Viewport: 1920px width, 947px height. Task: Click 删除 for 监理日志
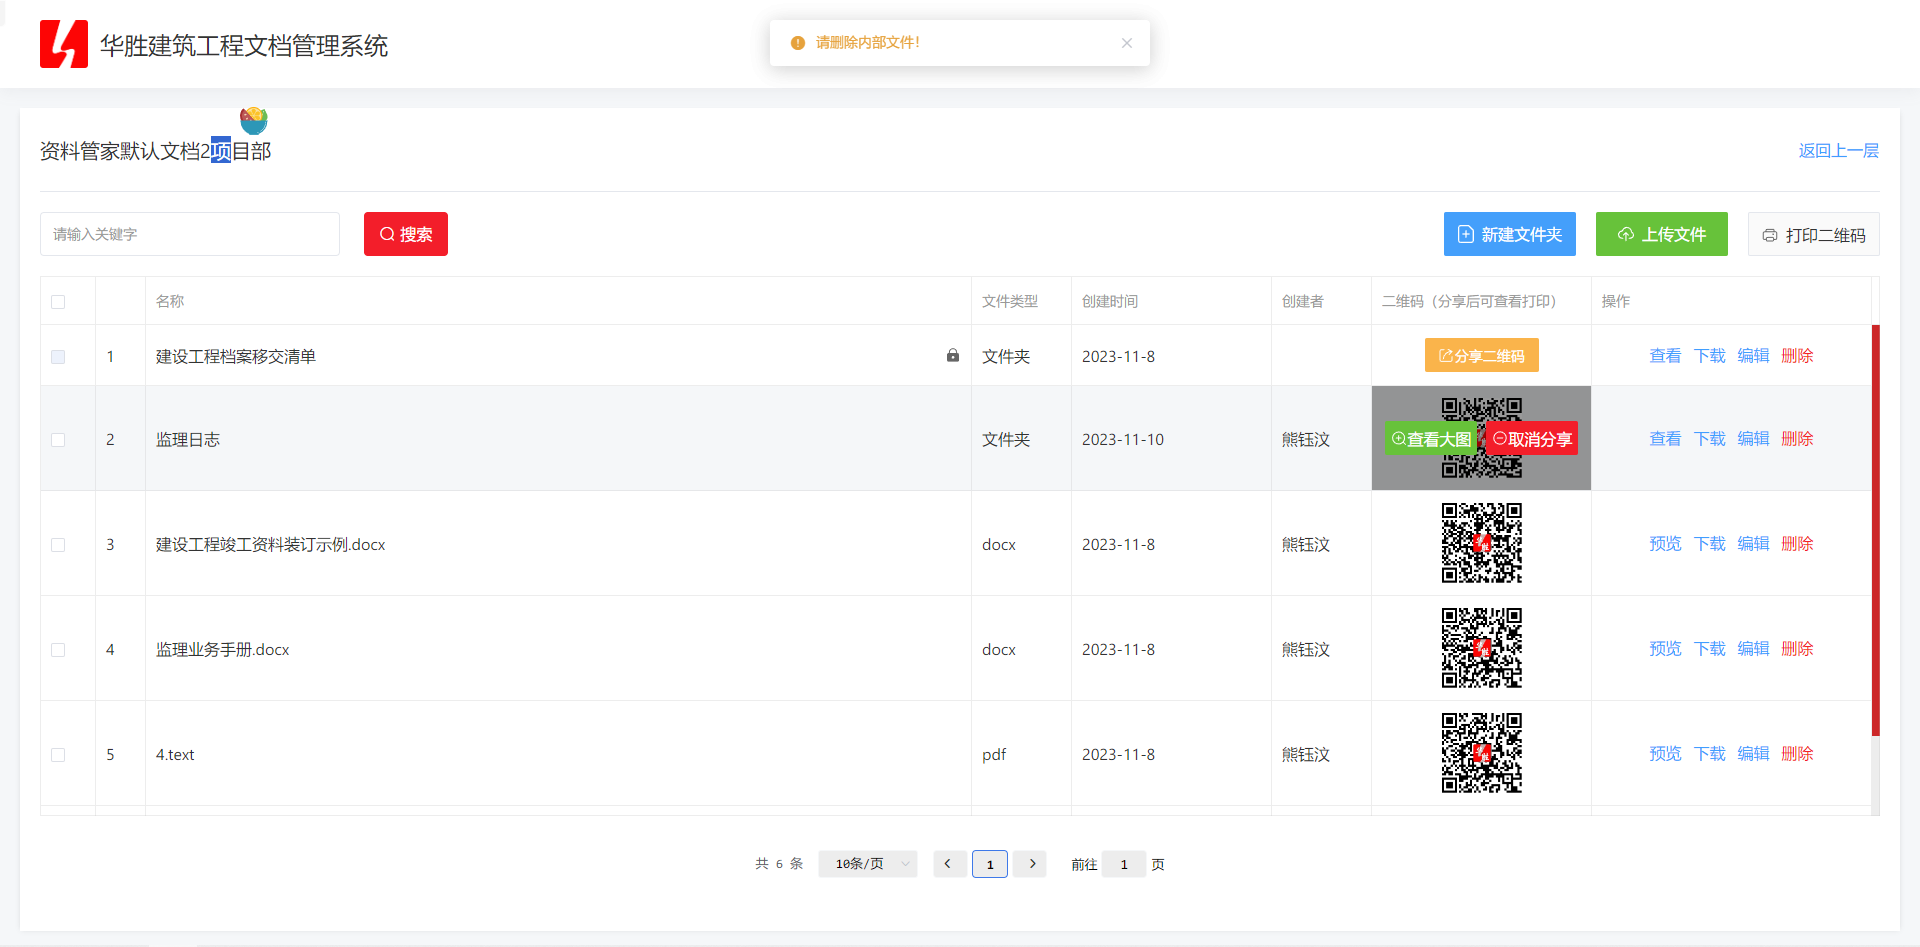[x=1797, y=439]
